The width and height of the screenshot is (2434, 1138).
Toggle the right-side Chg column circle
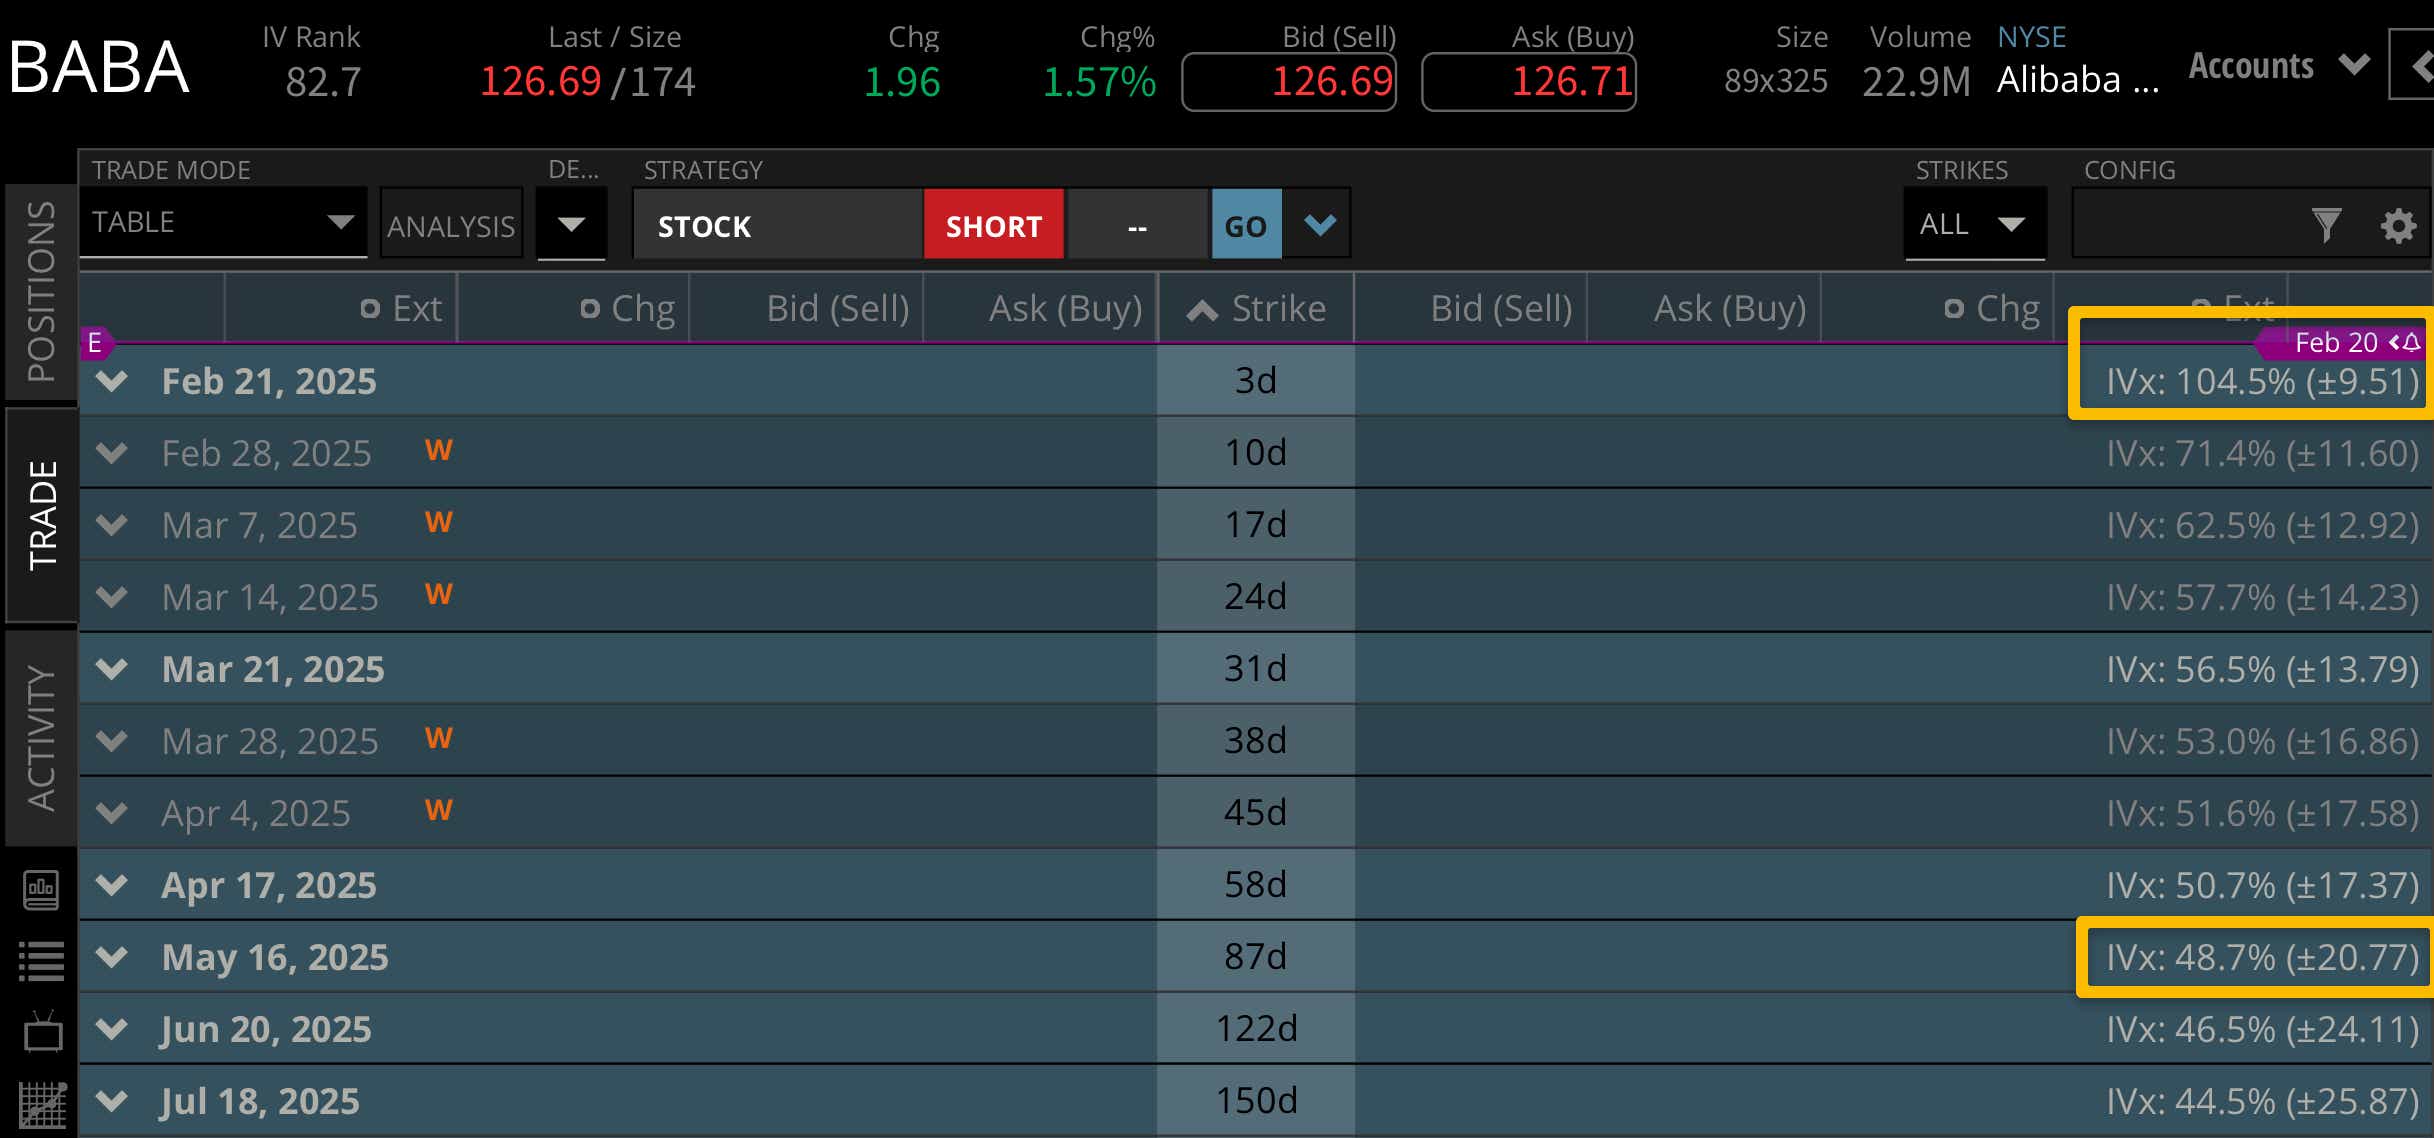1953,309
